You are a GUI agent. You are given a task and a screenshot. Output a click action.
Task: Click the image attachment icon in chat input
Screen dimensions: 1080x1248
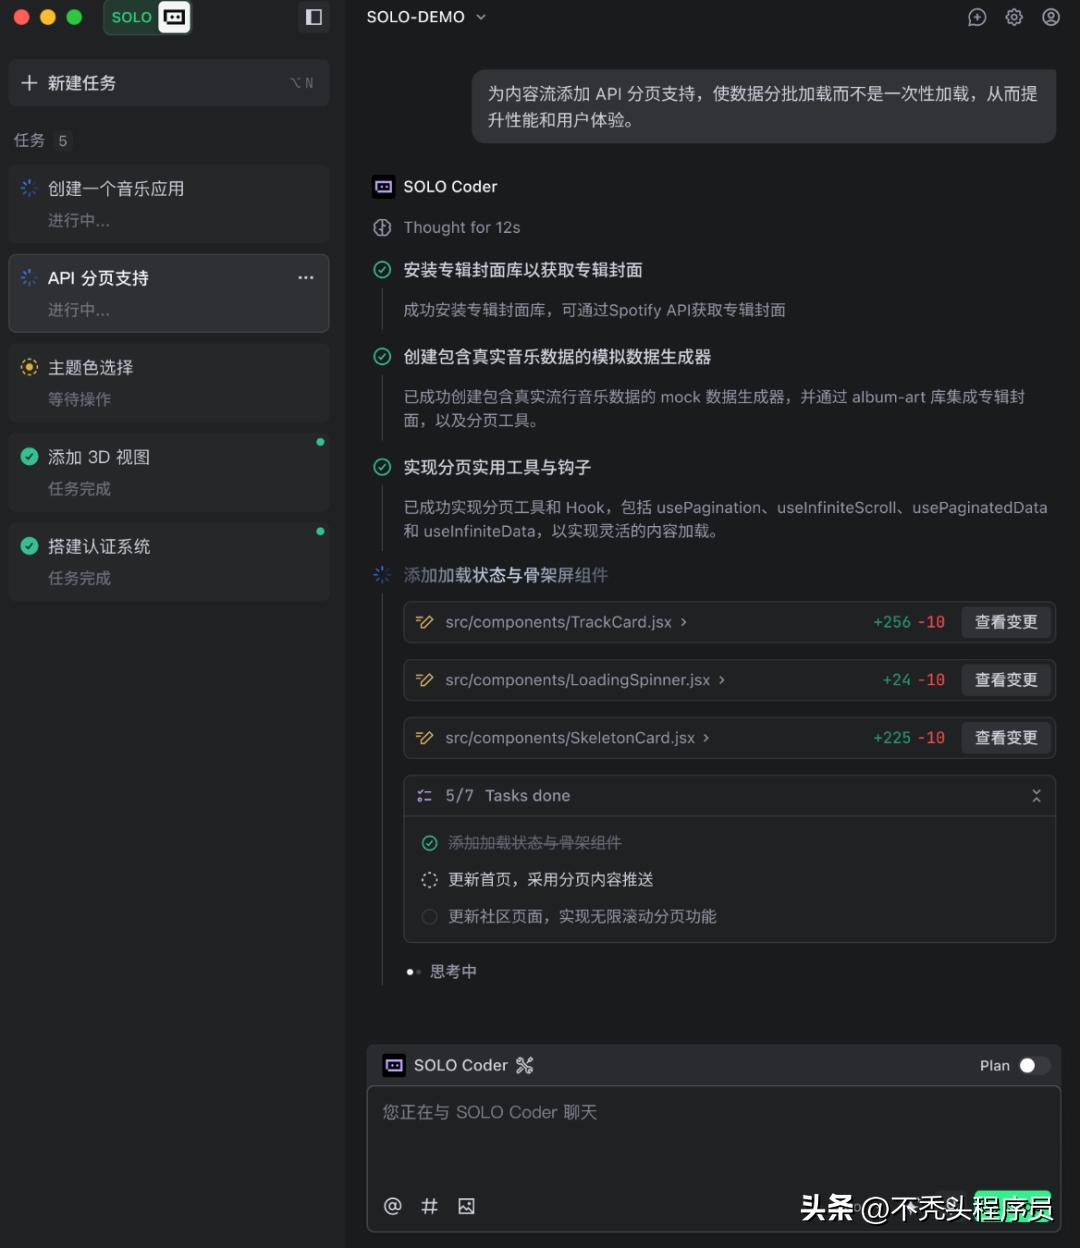[466, 1206]
